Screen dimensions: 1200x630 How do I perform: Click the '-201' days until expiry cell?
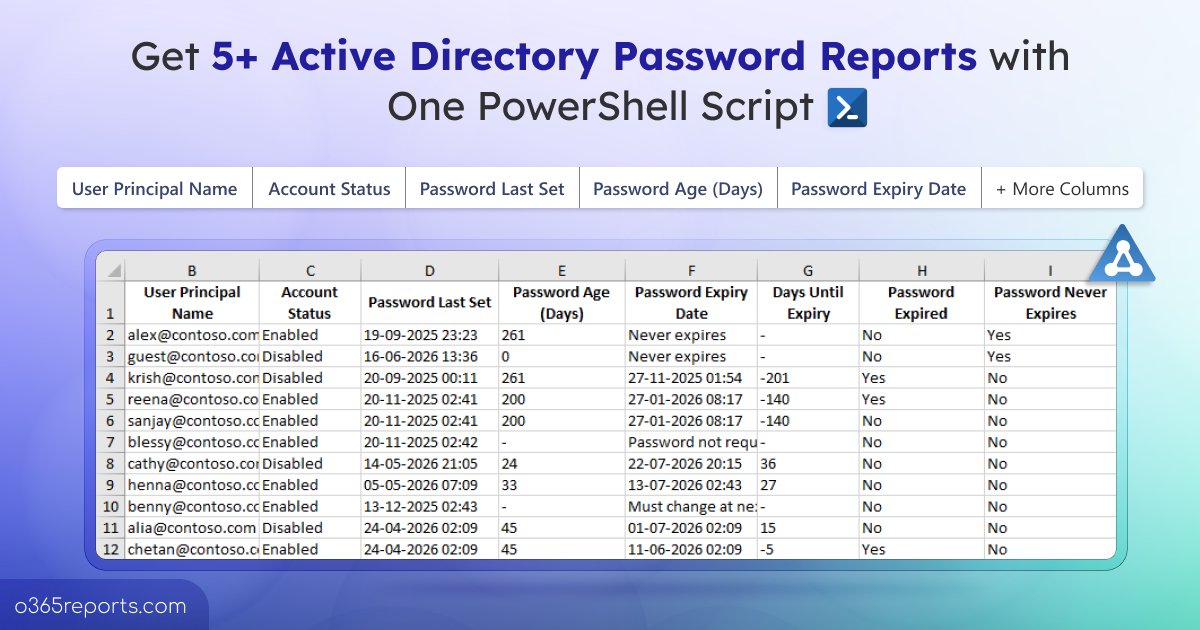pos(808,378)
